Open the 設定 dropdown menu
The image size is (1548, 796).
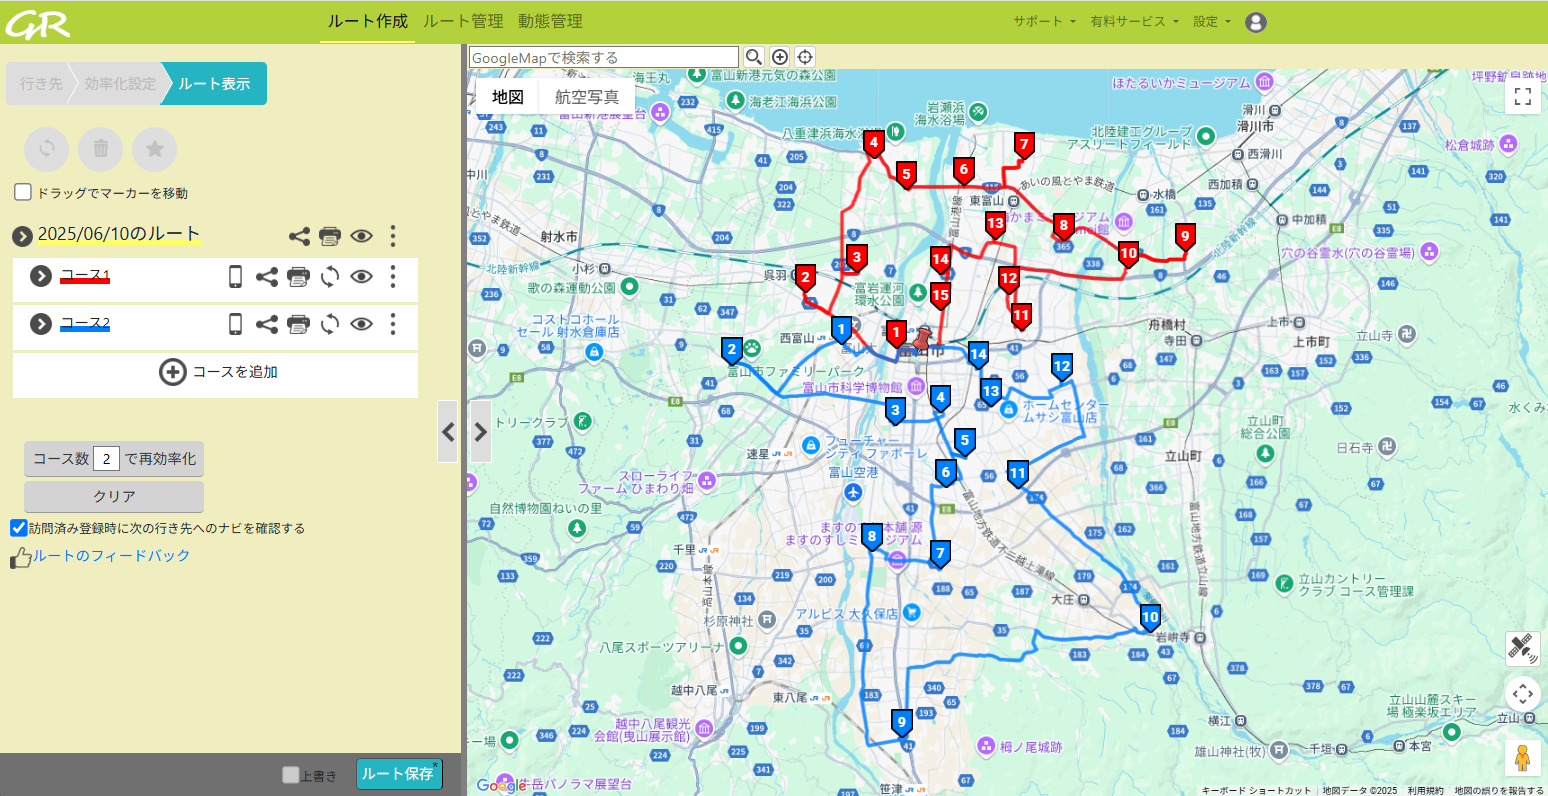[1206, 20]
